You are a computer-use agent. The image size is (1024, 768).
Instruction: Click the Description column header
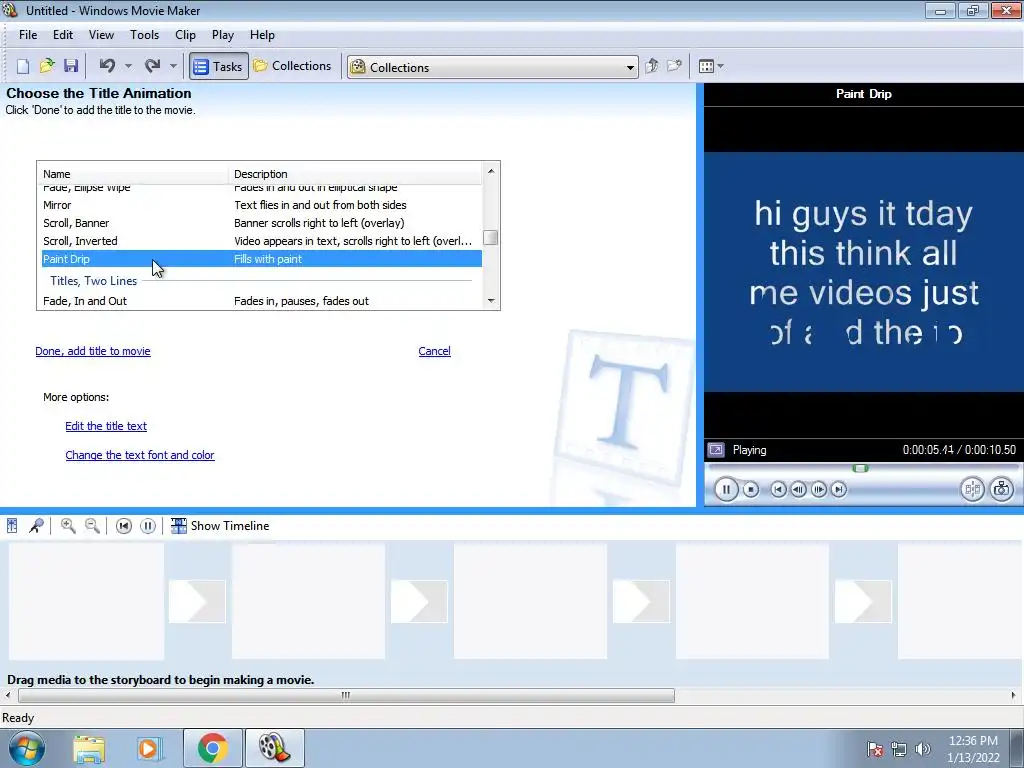click(355, 174)
